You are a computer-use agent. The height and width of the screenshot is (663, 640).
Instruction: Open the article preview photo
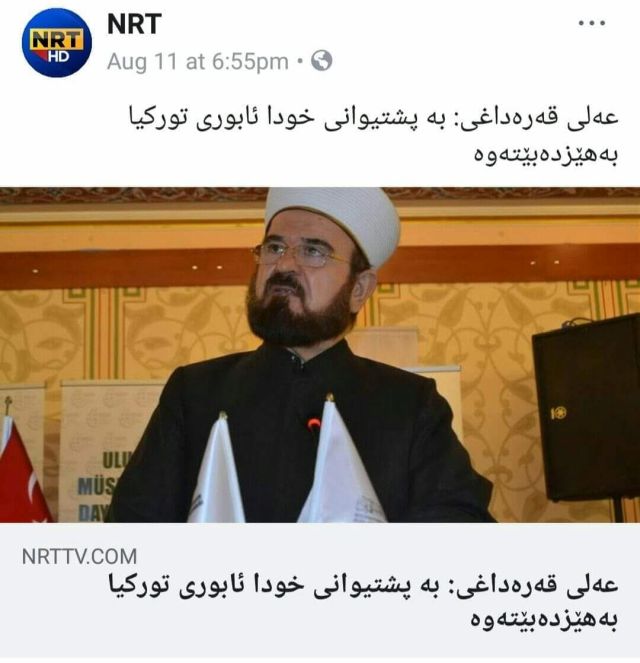pyautogui.click(x=320, y=355)
